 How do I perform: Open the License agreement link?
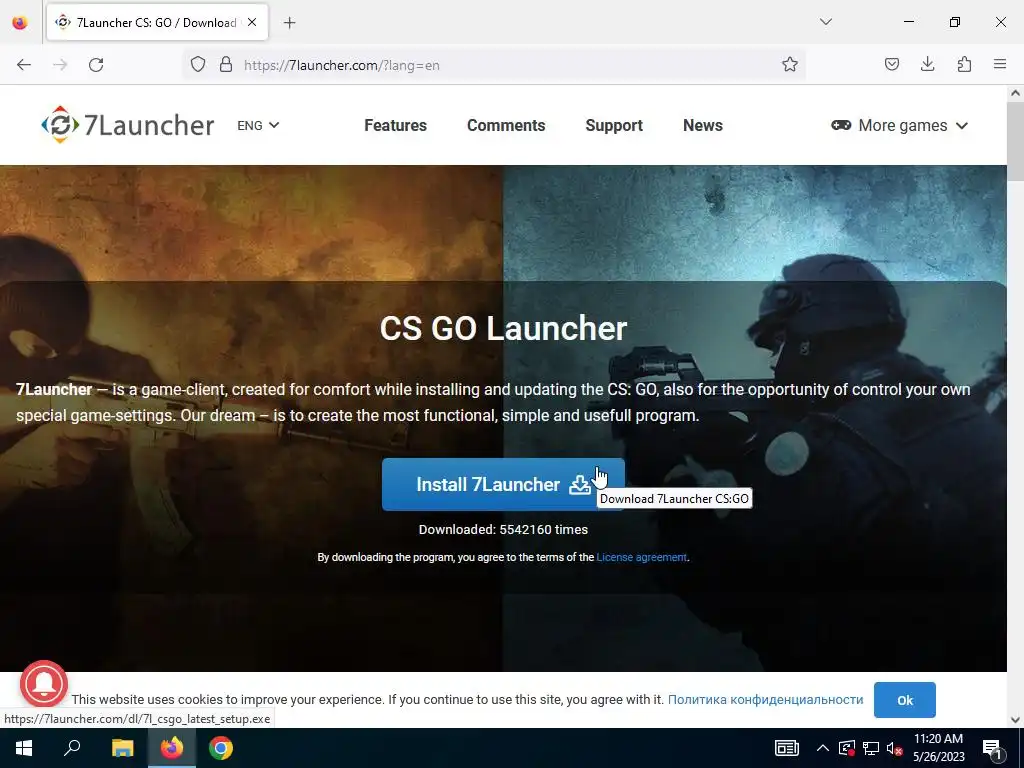pyautogui.click(x=641, y=557)
